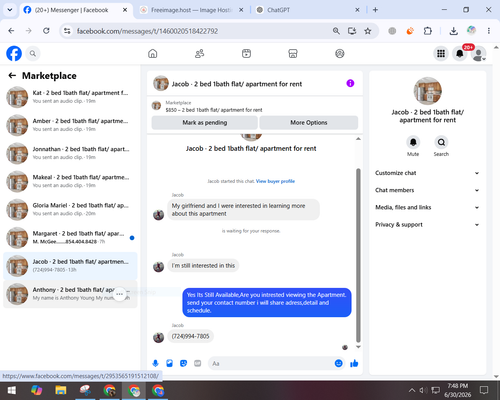
Task: Open View buyer profile link
Action: [275, 181]
